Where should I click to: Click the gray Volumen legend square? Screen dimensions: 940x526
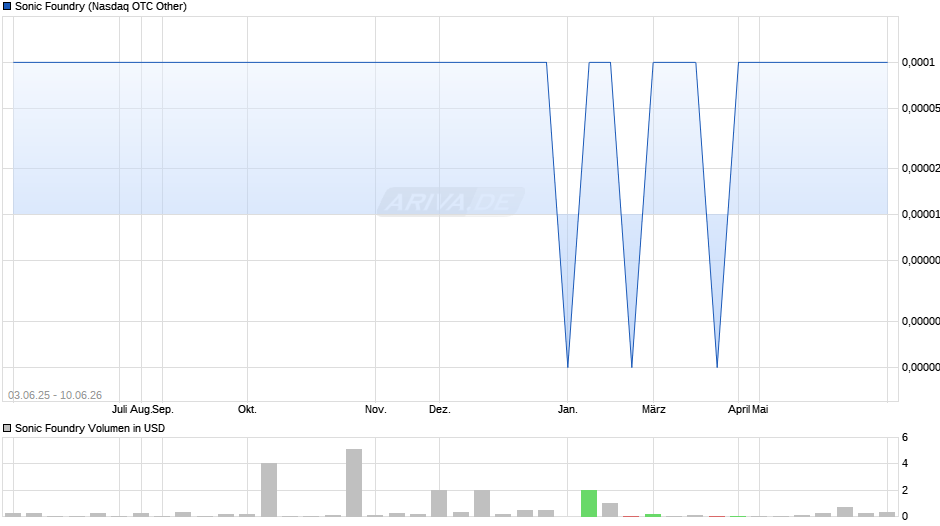tap(7, 428)
